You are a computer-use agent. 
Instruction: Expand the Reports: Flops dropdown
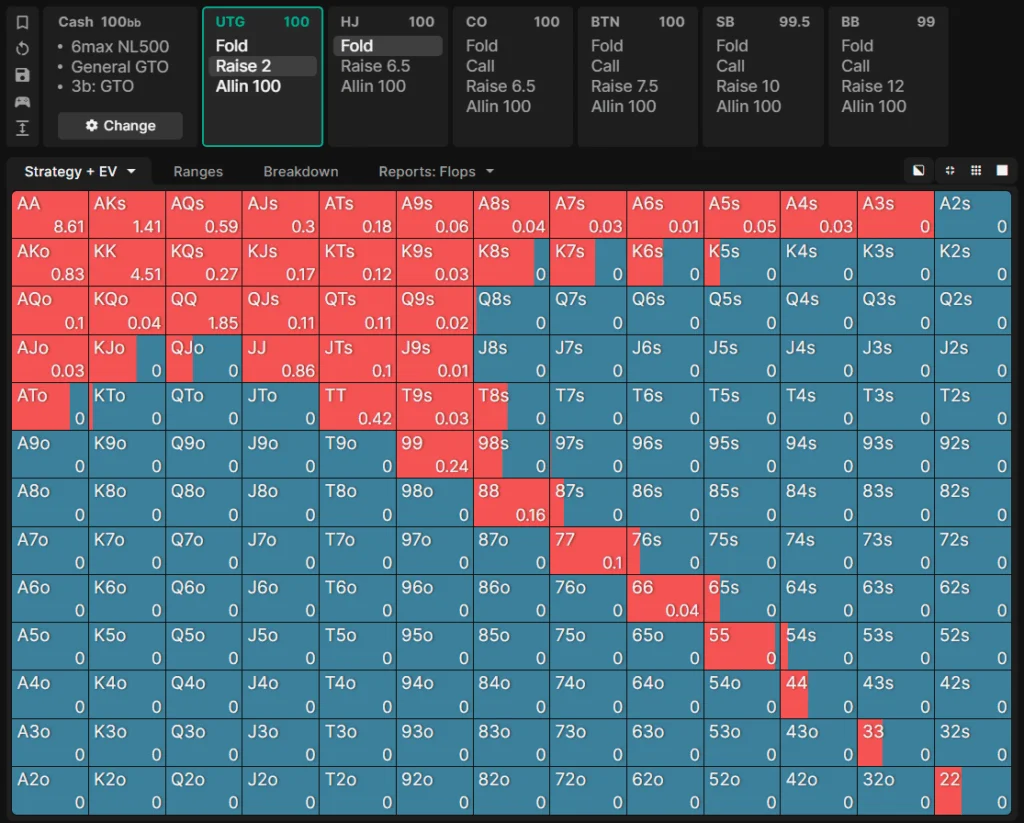(436, 172)
